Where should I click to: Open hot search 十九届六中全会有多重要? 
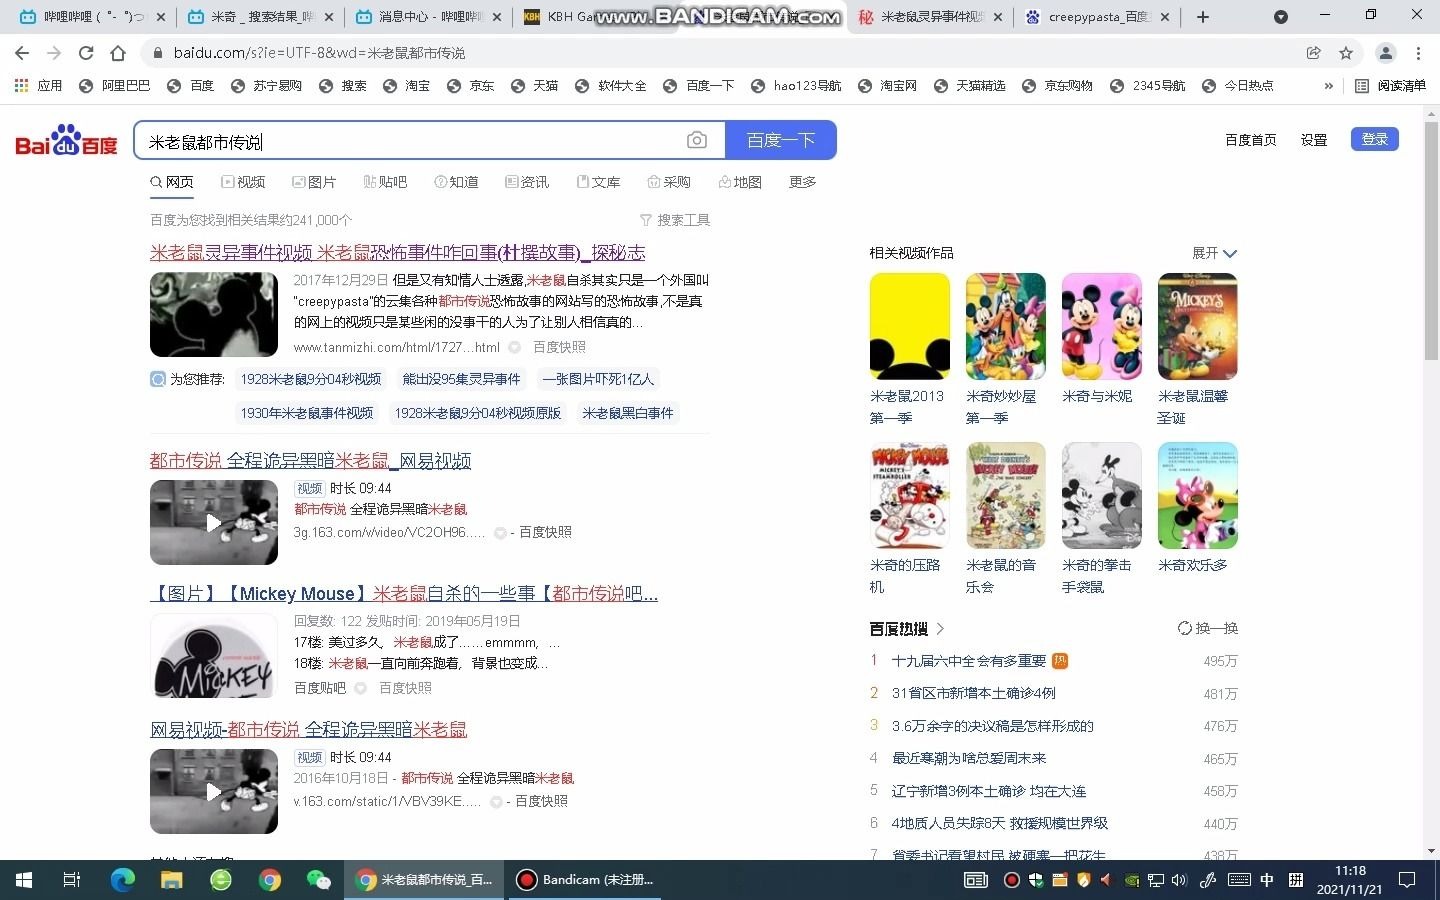click(969, 661)
